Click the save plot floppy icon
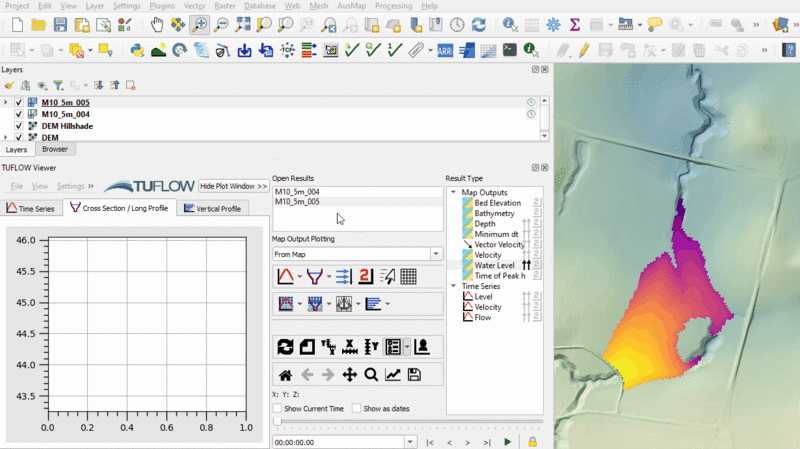 414,375
